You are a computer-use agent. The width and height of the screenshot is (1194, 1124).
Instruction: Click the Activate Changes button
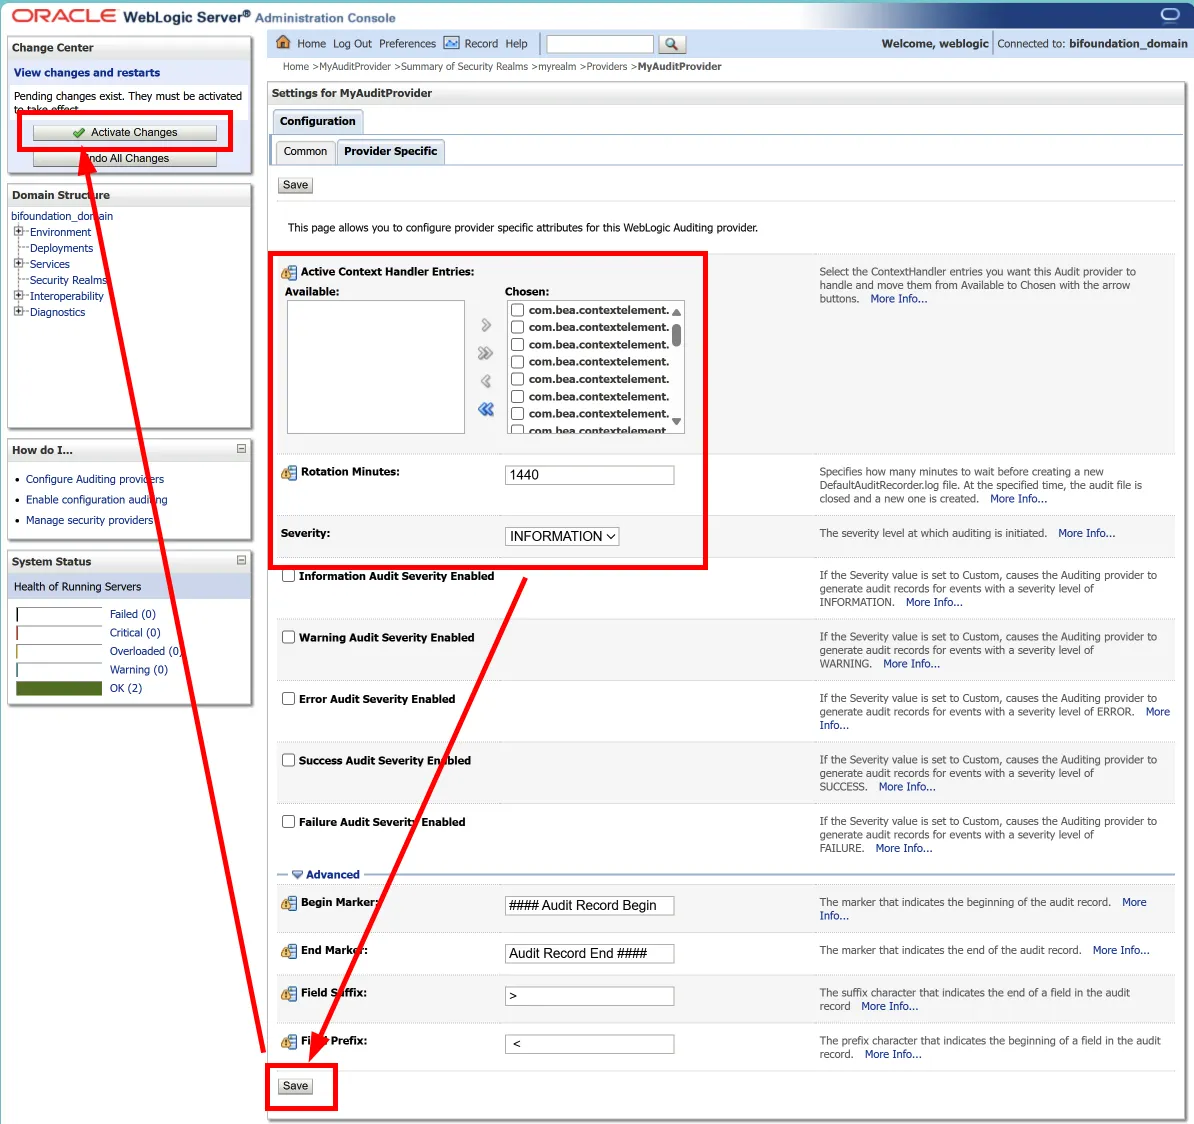[x=125, y=133]
